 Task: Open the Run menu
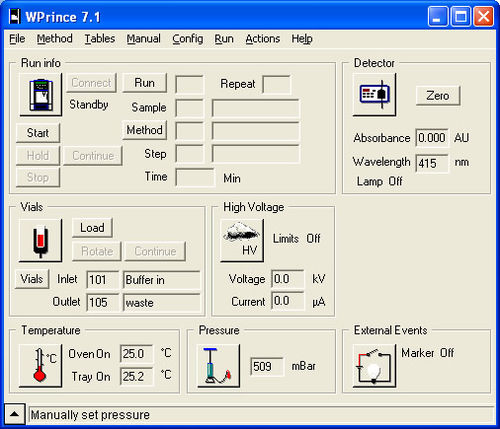224,39
